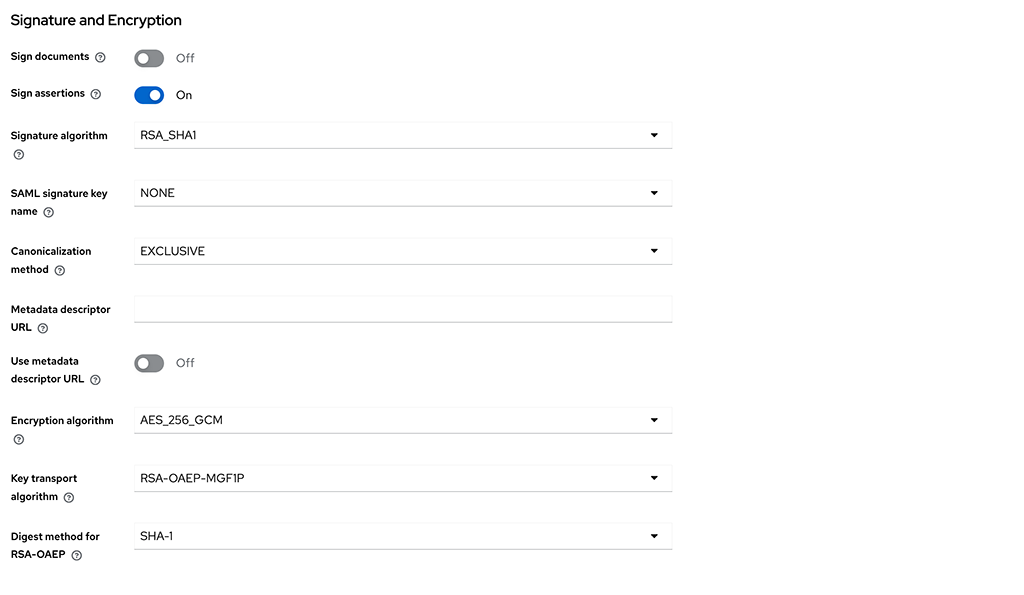This screenshot has height=595, width=1024.
Task: View help for Digest method for RSA-OAEP
Action: pyautogui.click(x=77, y=554)
